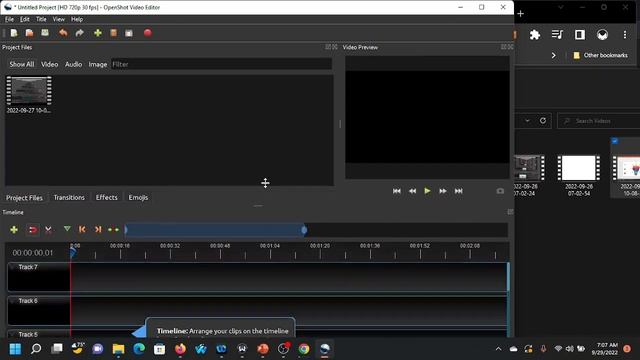This screenshot has width=640, height=360.
Task: Open the View menu
Action: tap(58, 19)
